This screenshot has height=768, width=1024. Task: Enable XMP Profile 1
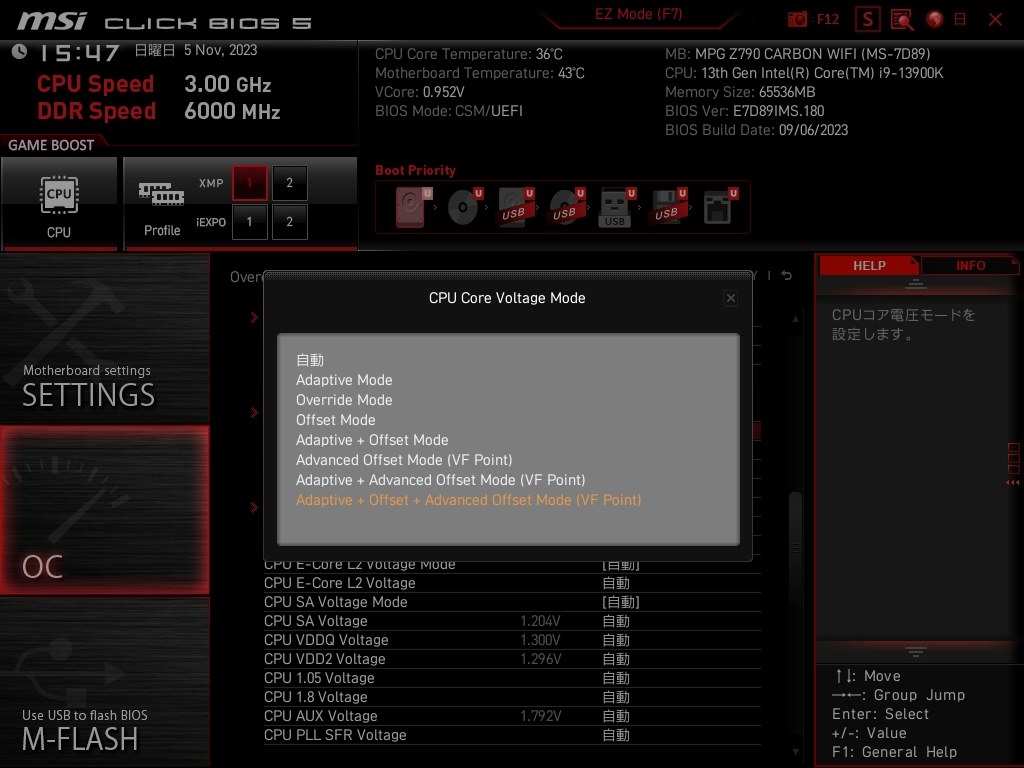[249, 183]
